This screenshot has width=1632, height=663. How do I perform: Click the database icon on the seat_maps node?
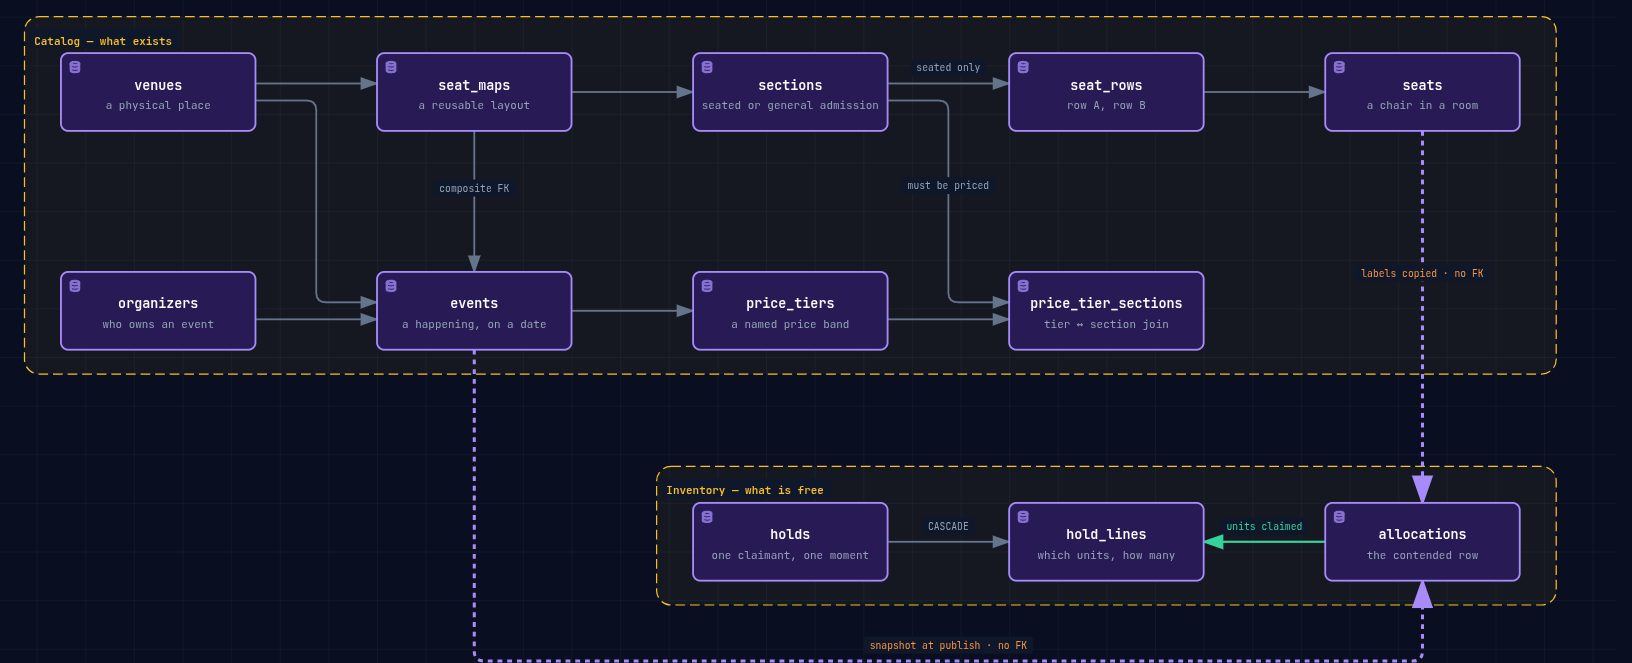point(391,67)
